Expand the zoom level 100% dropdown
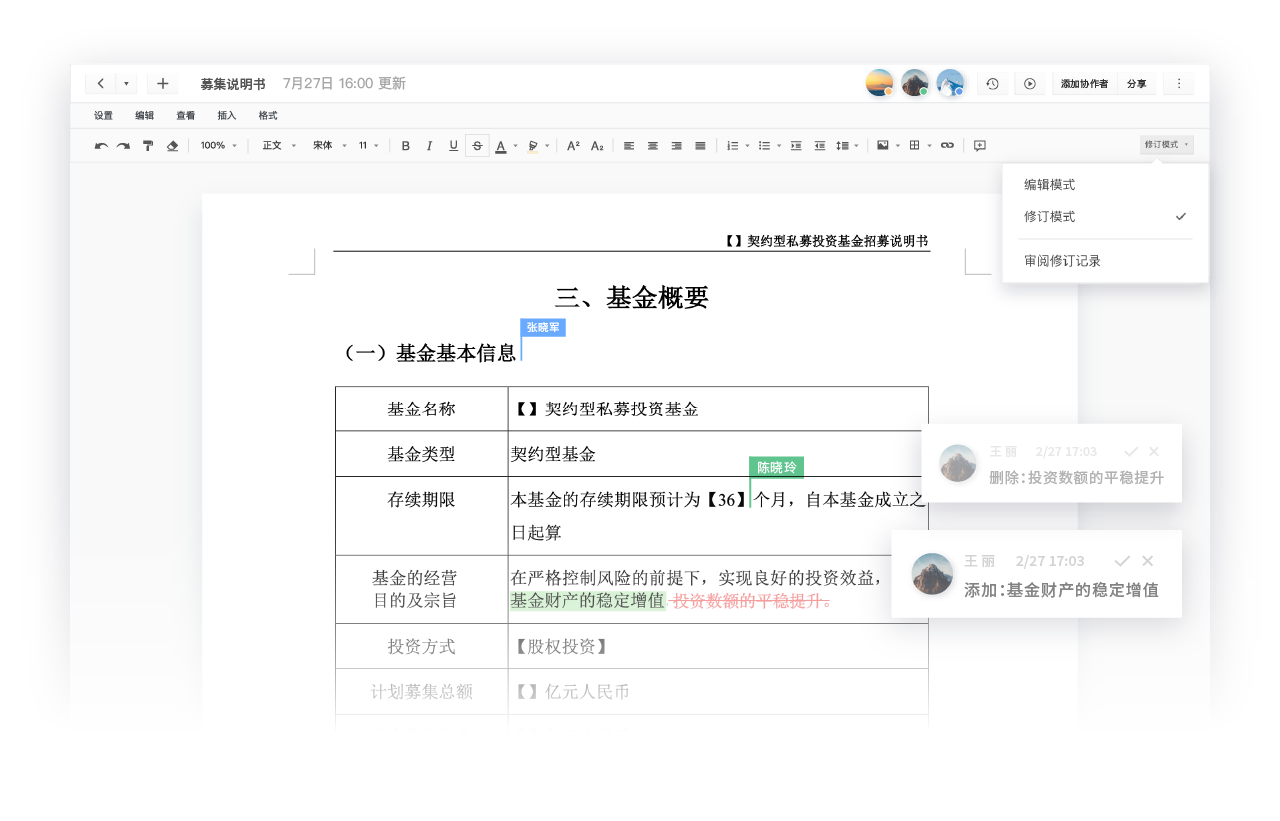The width and height of the screenshot is (1280, 821). (x=220, y=145)
